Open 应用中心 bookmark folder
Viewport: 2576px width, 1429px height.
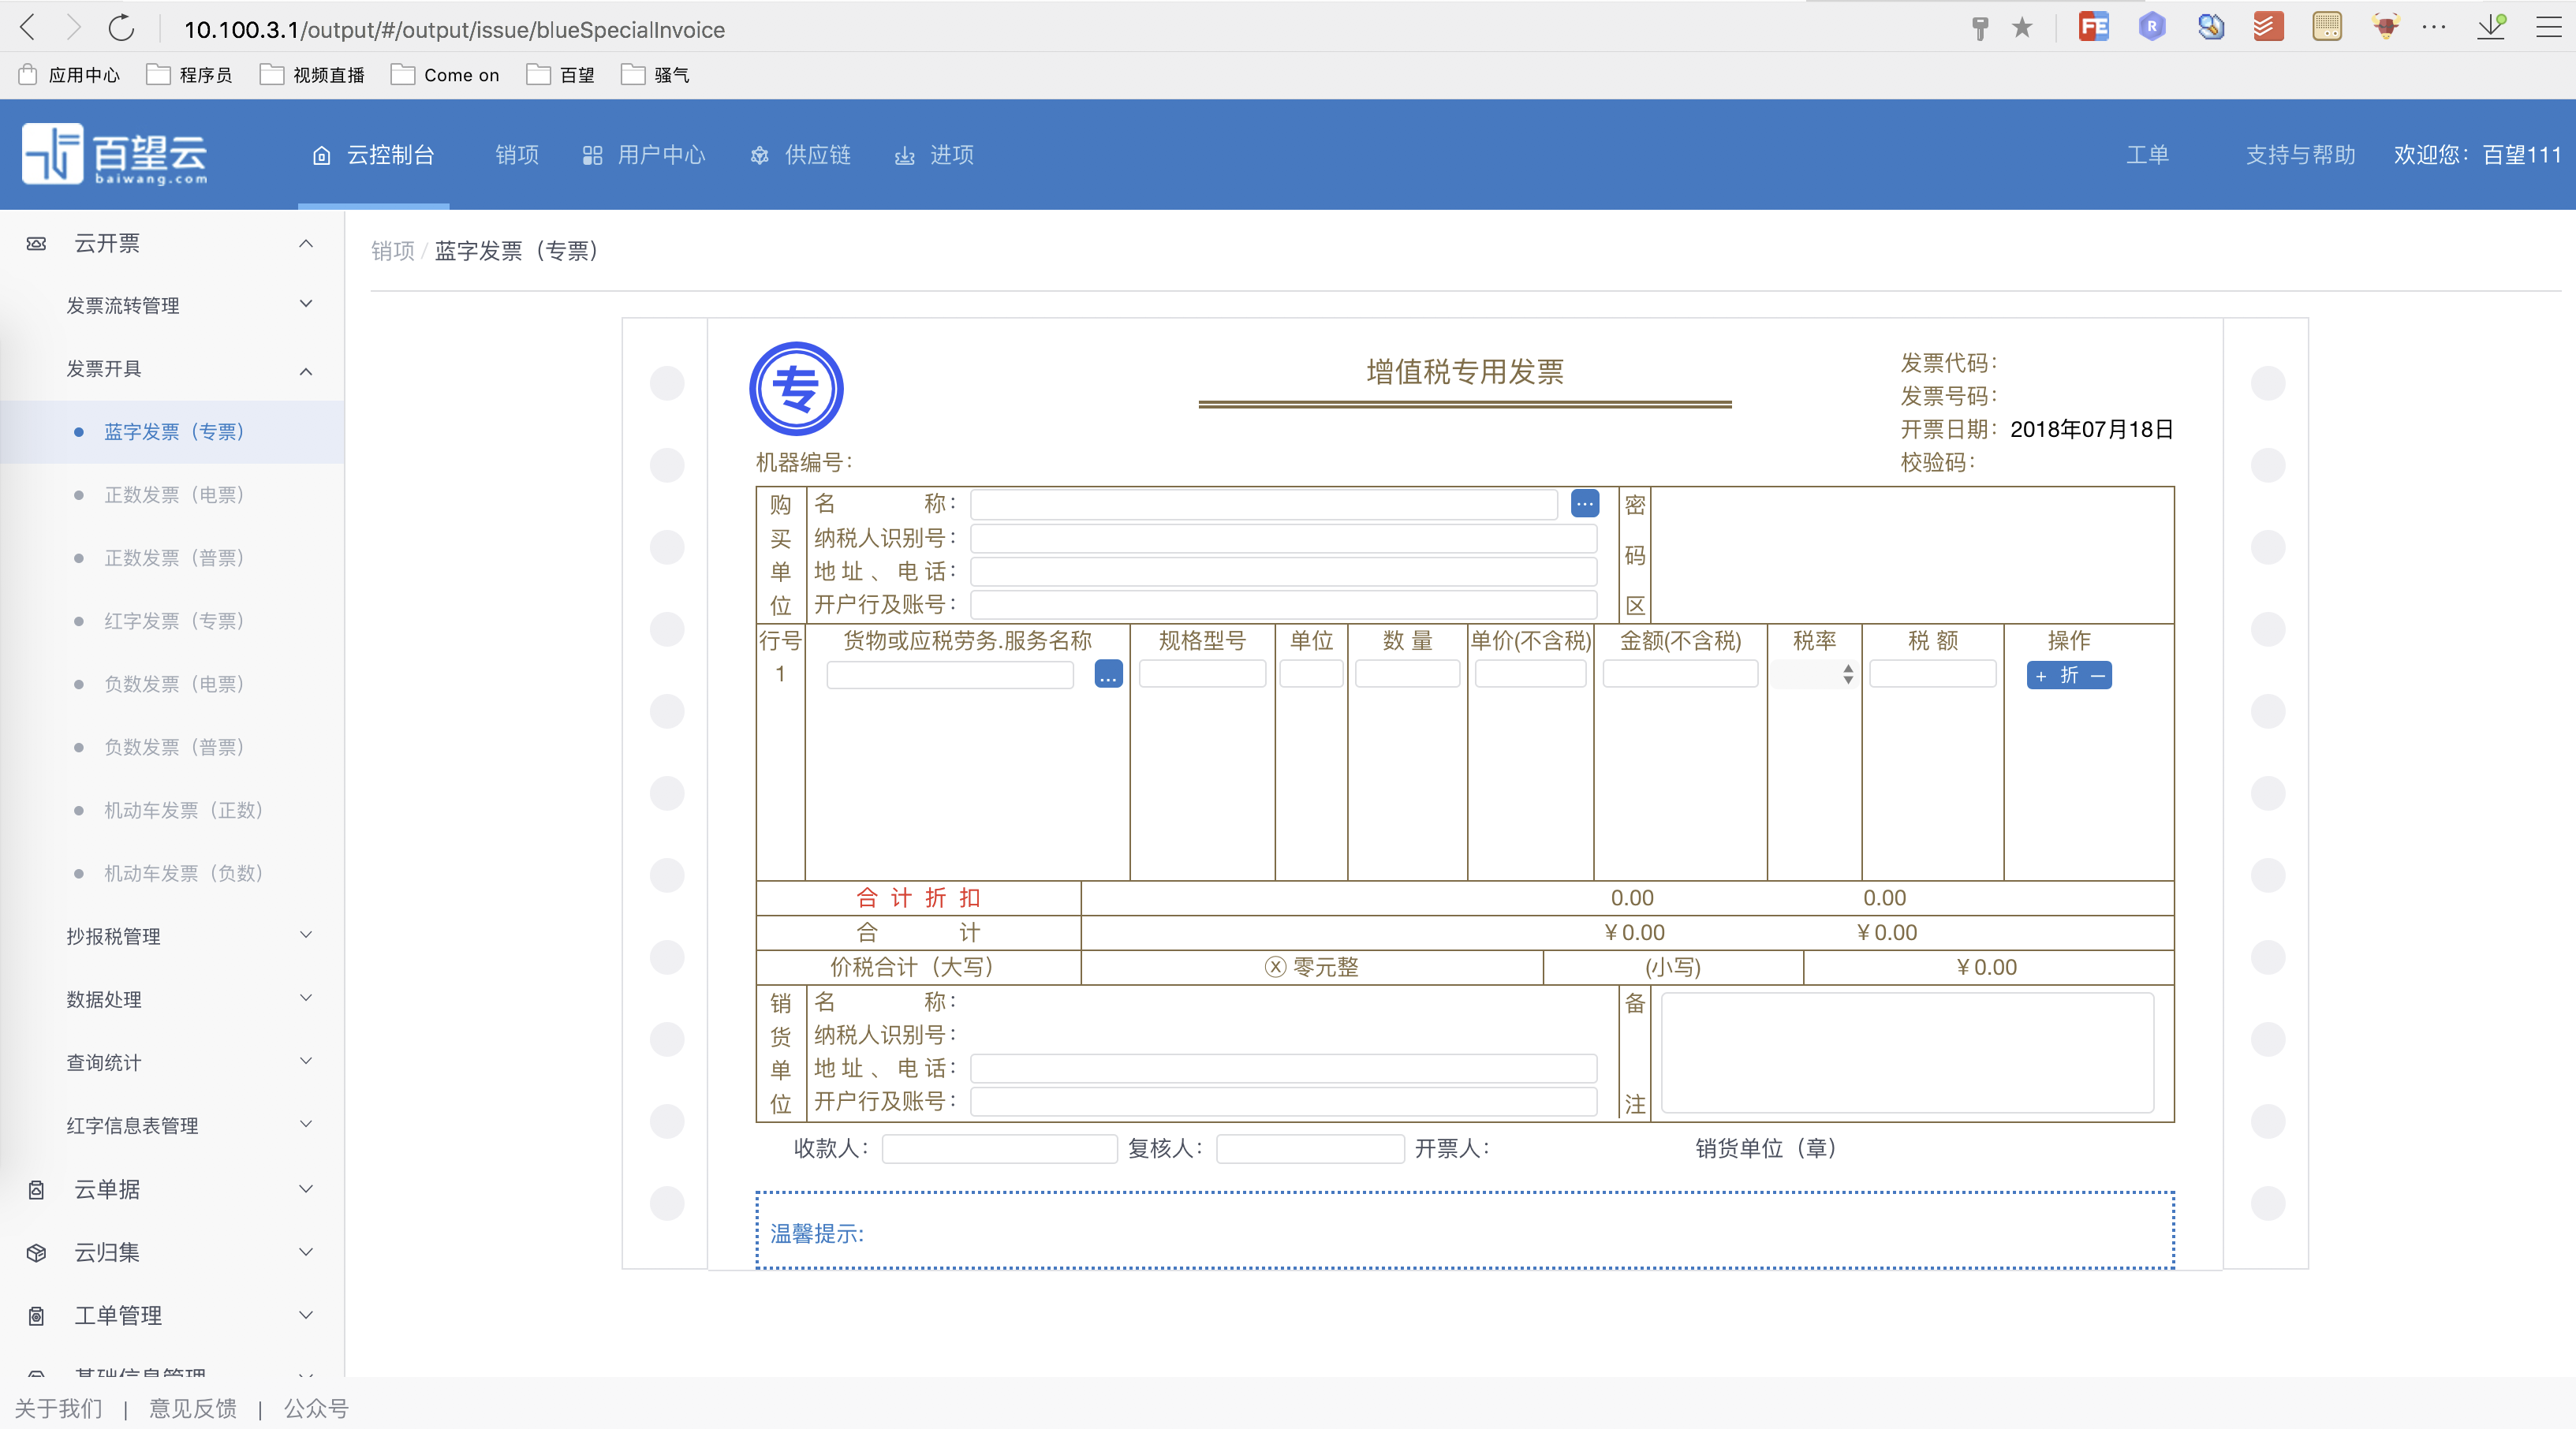(x=69, y=75)
